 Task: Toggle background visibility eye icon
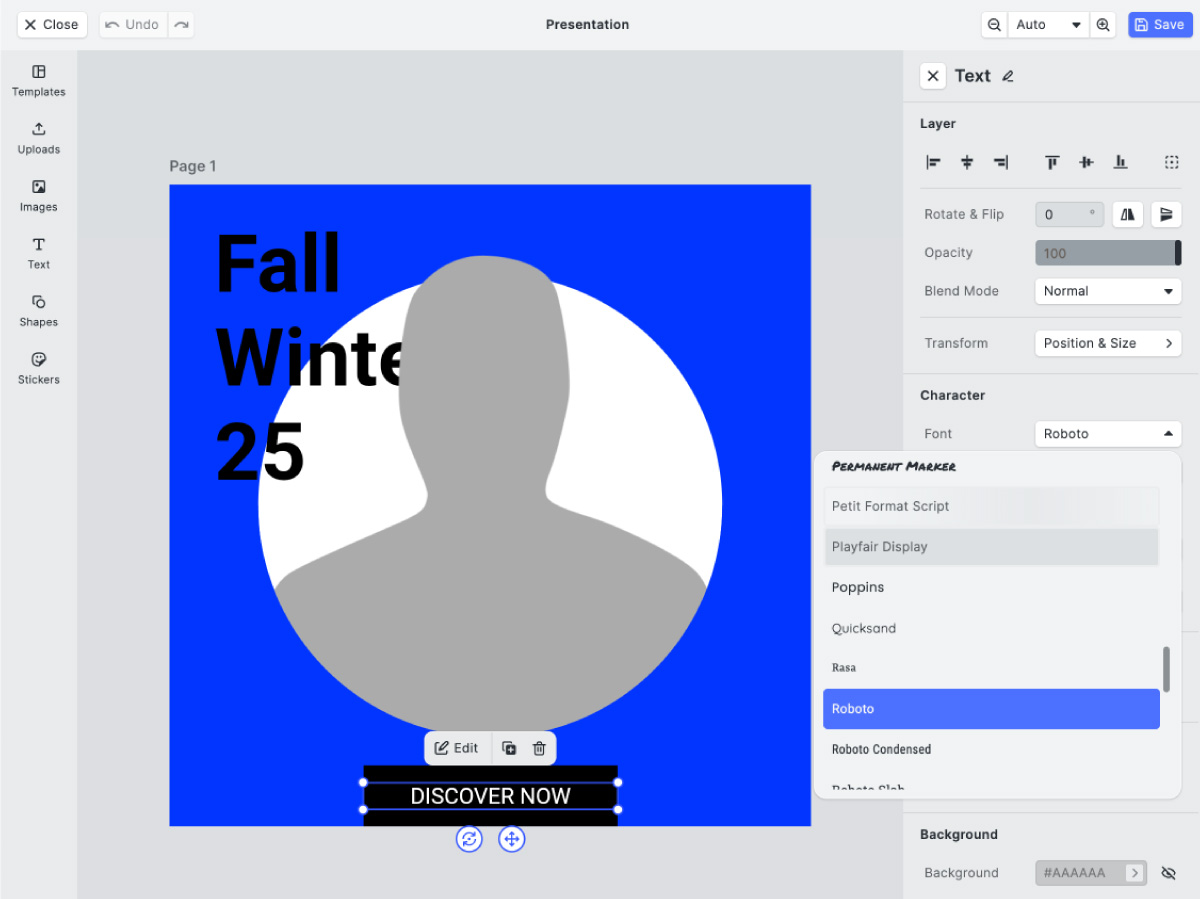pyautogui.click(x=1168, y=873)
